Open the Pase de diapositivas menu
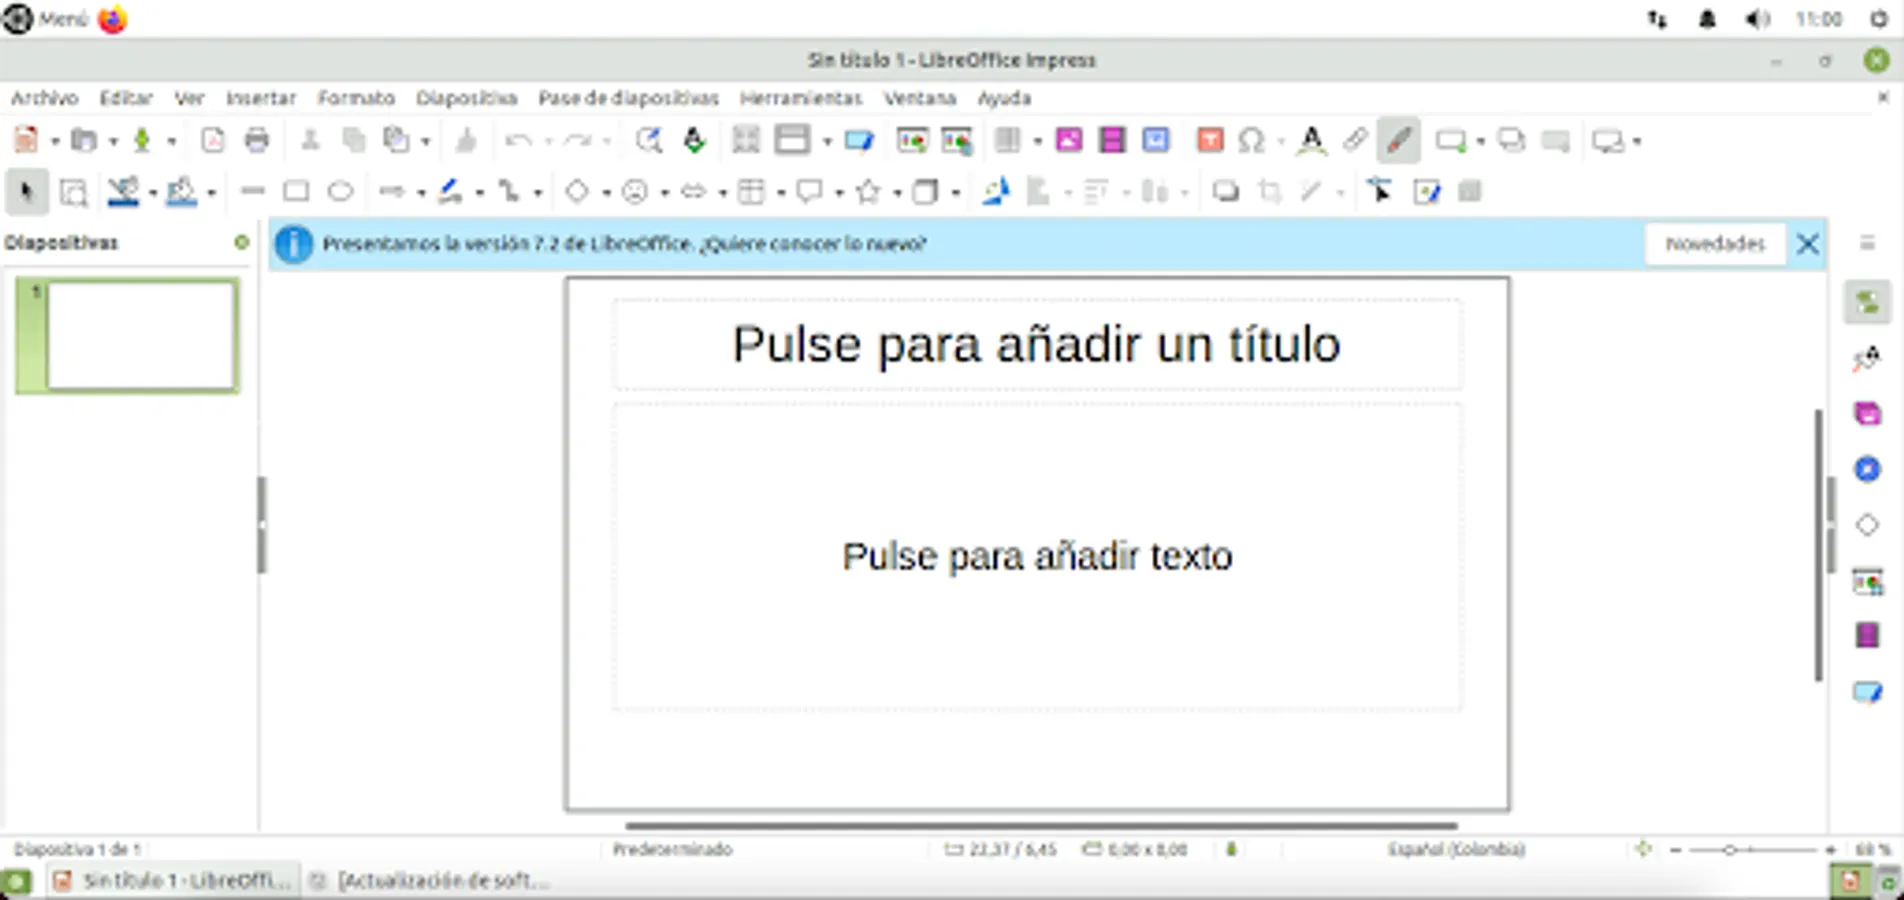1904x900 pixels. click(x=628, y=98)
